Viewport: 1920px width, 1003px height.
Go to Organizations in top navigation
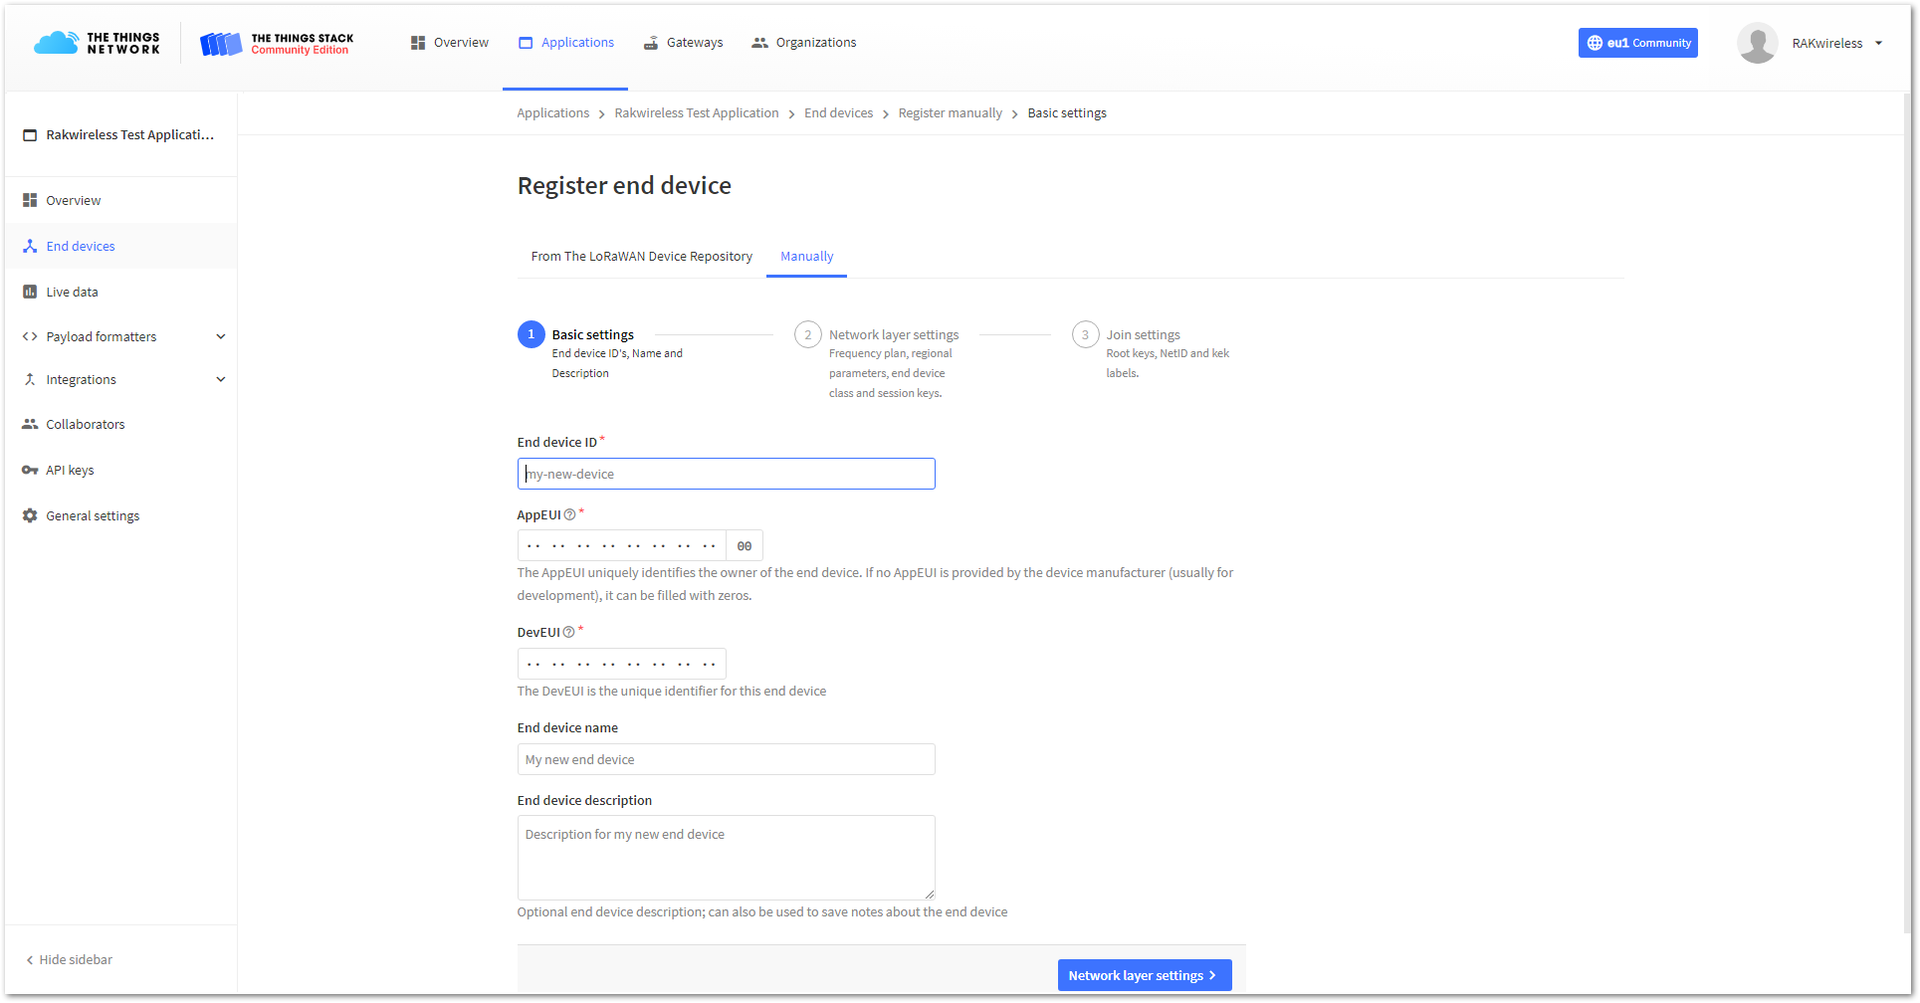804,43
